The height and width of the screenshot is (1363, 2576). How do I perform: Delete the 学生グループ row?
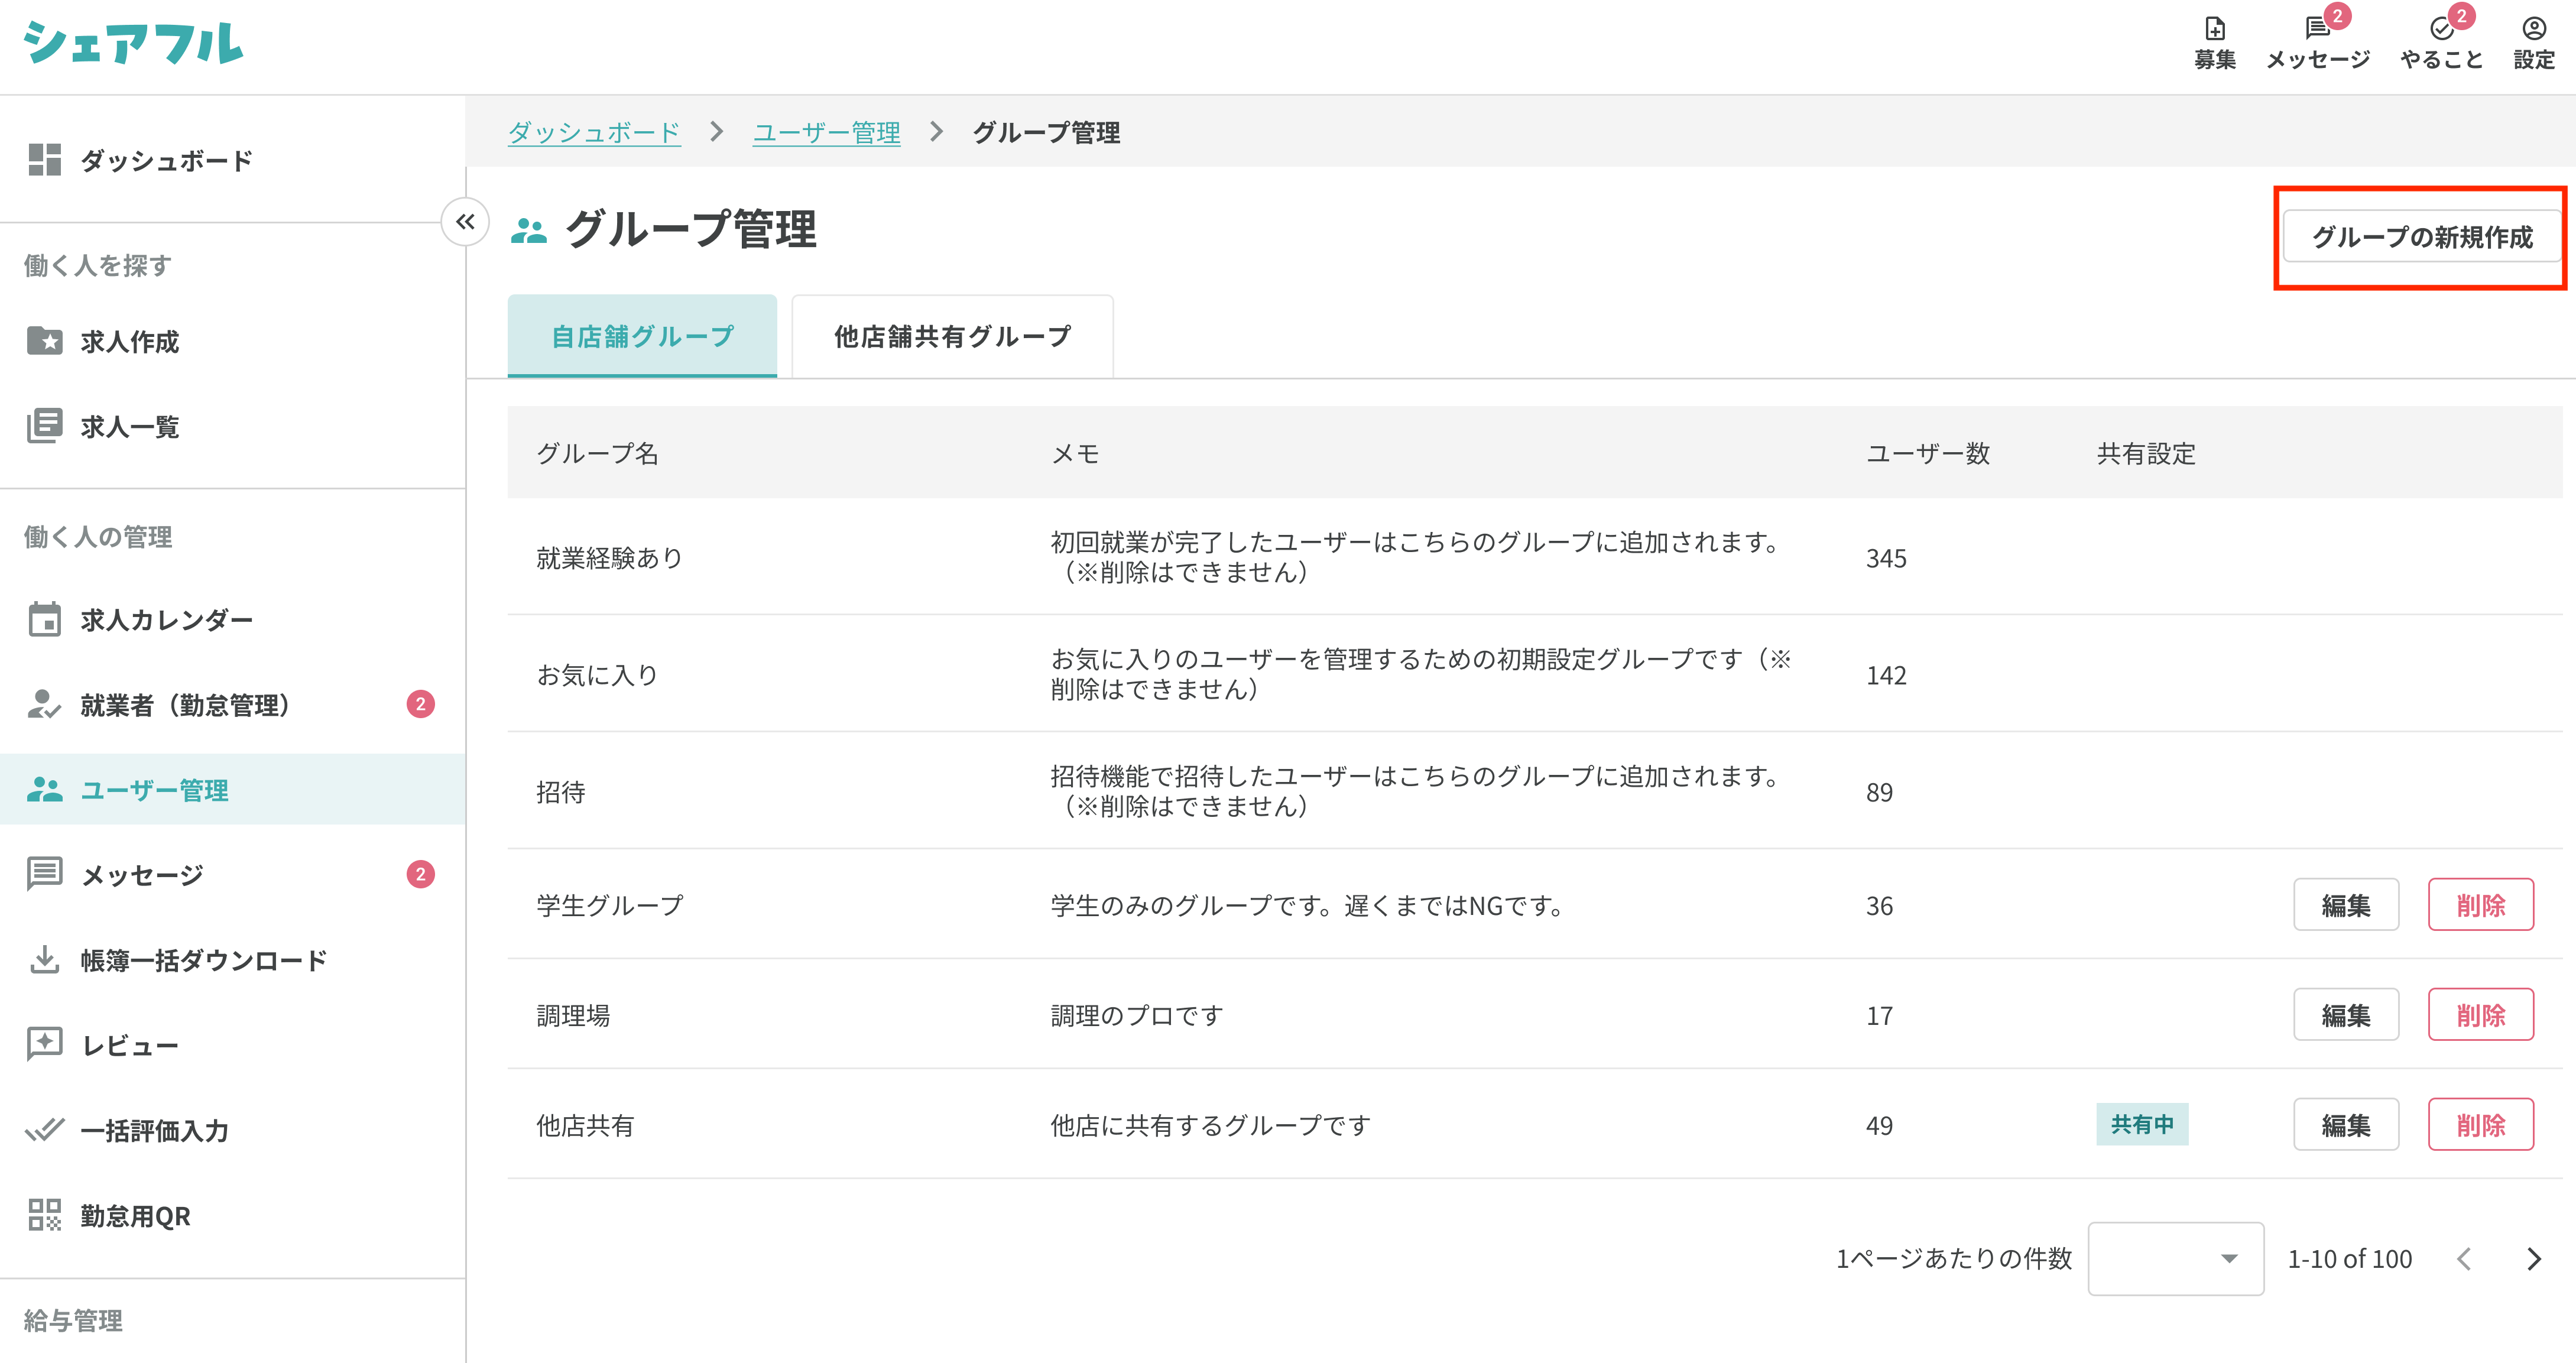pos(2480,904)
